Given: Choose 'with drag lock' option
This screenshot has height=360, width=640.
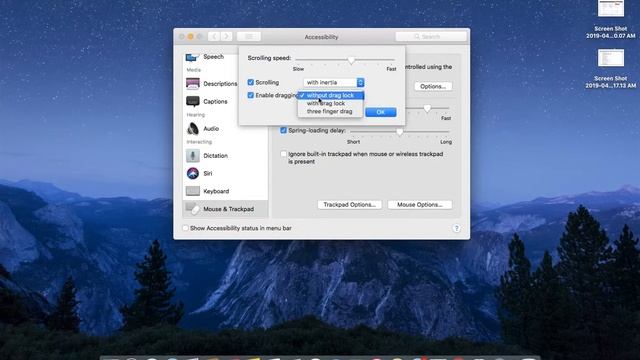Looking at the screenshot, I should coord(330,103).
